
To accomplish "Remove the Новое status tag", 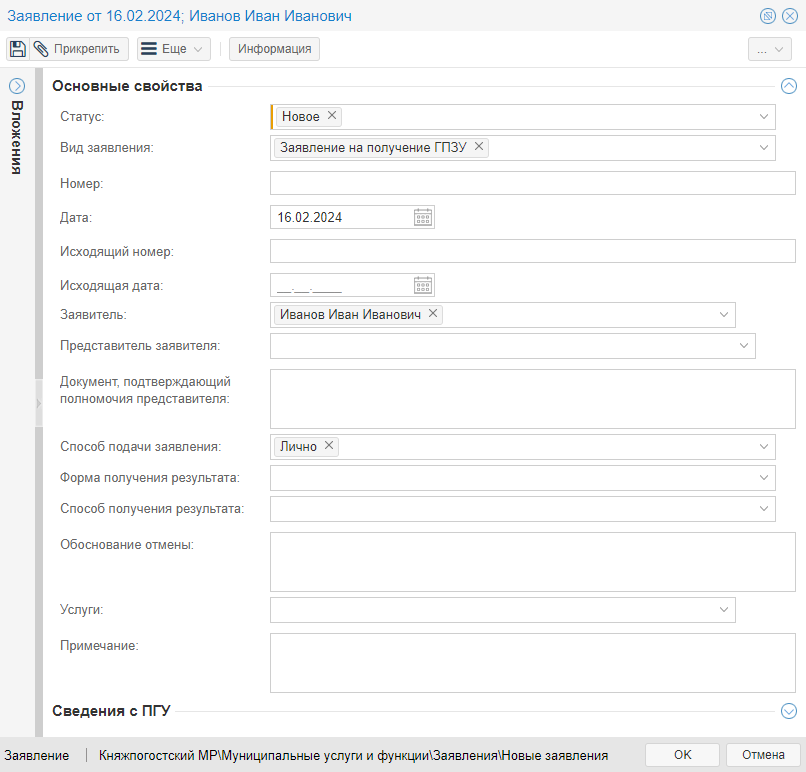I will pyautogui.click(x=333, y=116).
